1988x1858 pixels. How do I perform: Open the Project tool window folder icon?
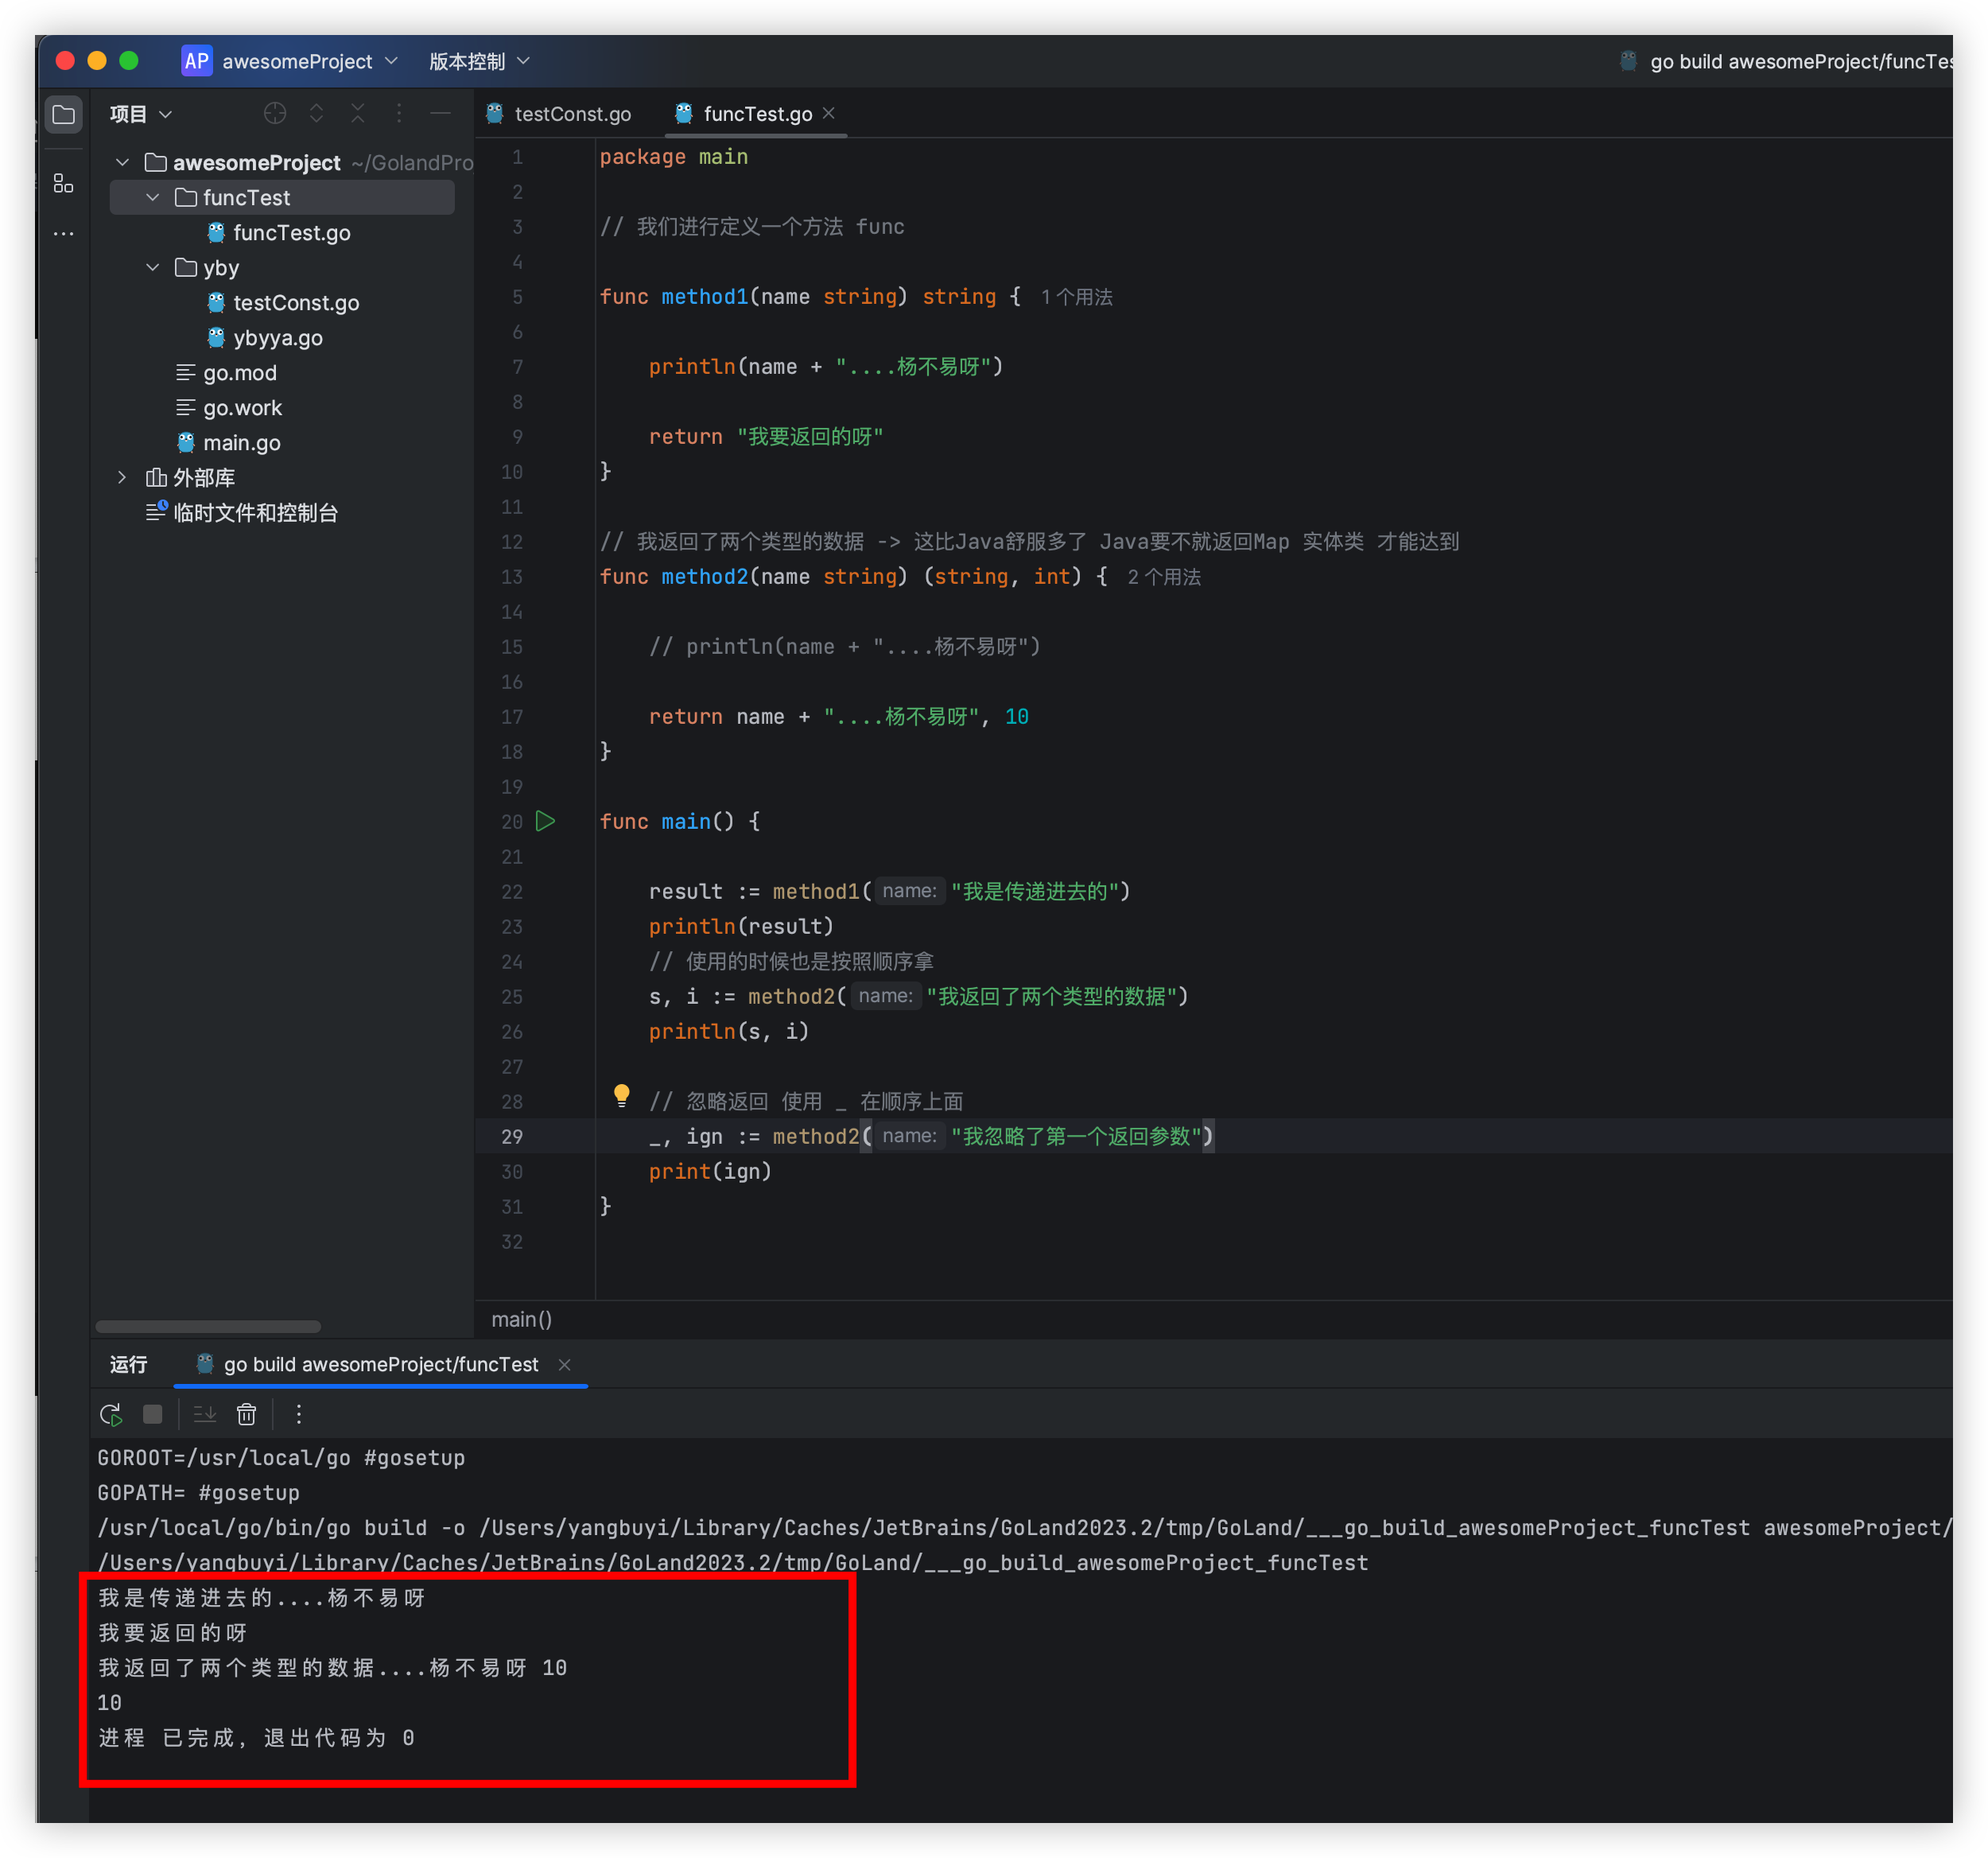63,114
